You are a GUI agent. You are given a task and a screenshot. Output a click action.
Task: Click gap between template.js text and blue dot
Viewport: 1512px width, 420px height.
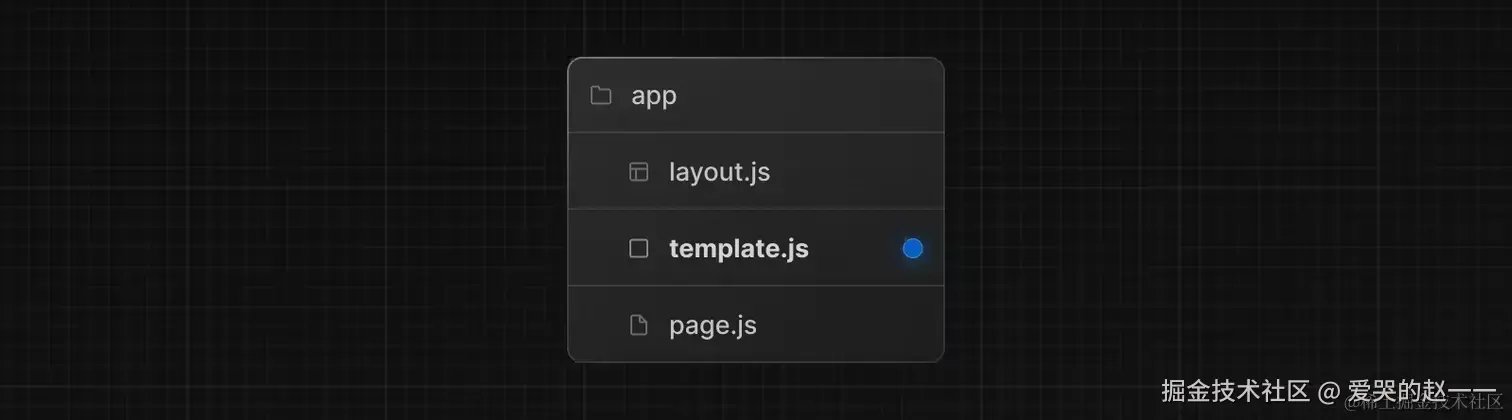point(855,249)
